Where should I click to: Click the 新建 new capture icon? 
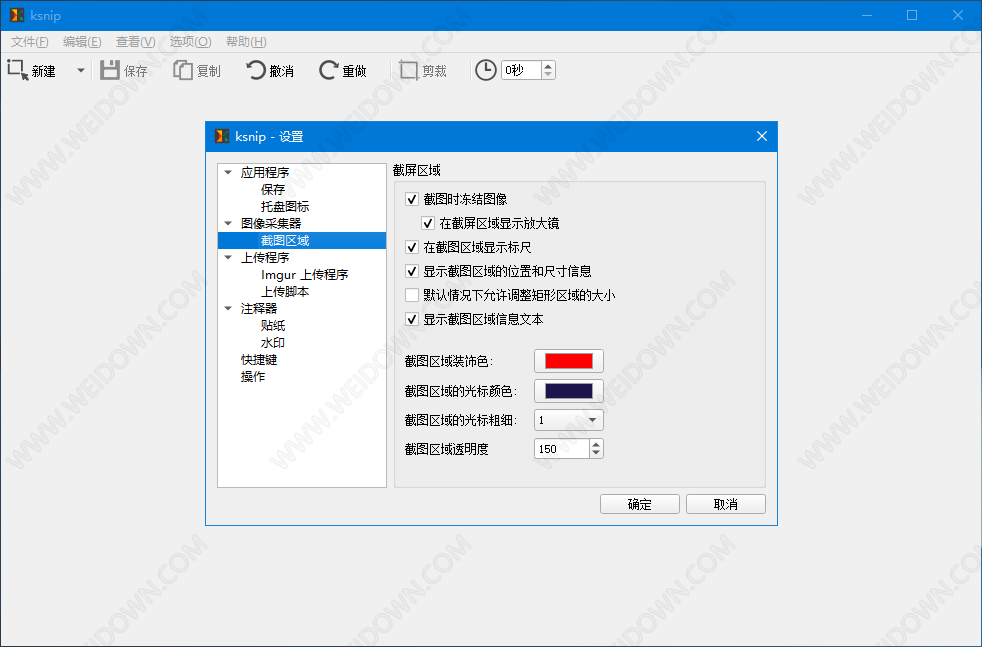click(x=18, y=70)
